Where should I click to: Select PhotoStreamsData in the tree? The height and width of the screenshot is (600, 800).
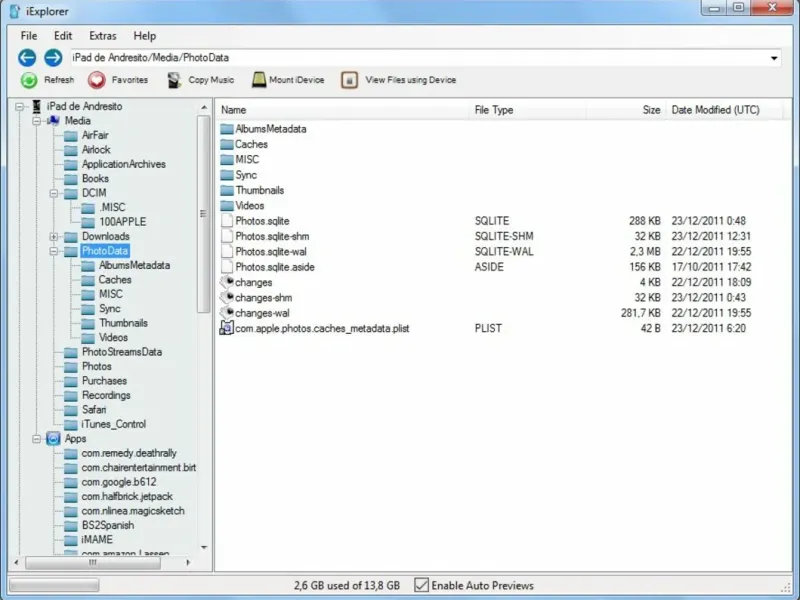point(121,352)
